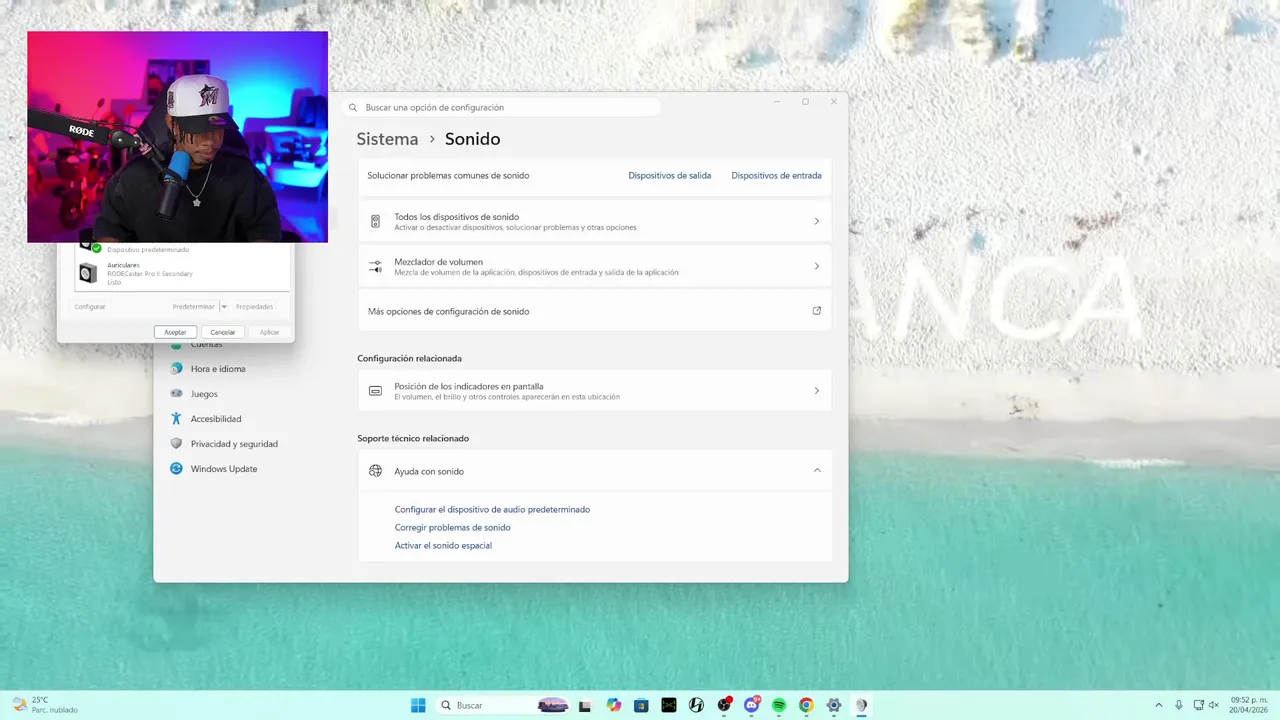Open the Copilot icon in the taskbar
This screenshot has width=1280, height=720.
coord(613,705)
